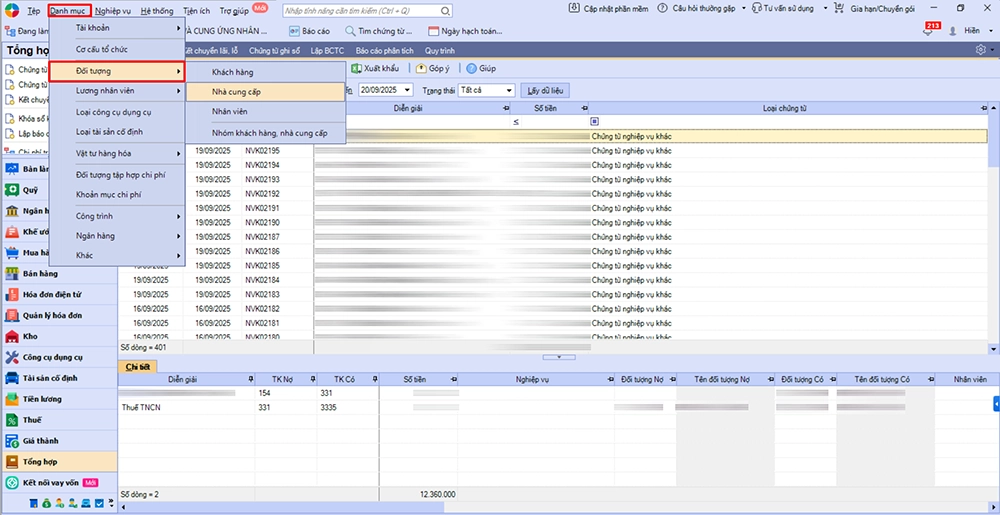Screen dimensions: 1000x515
Task: Click the settings gear icon
Action: (x=979, y=50)
